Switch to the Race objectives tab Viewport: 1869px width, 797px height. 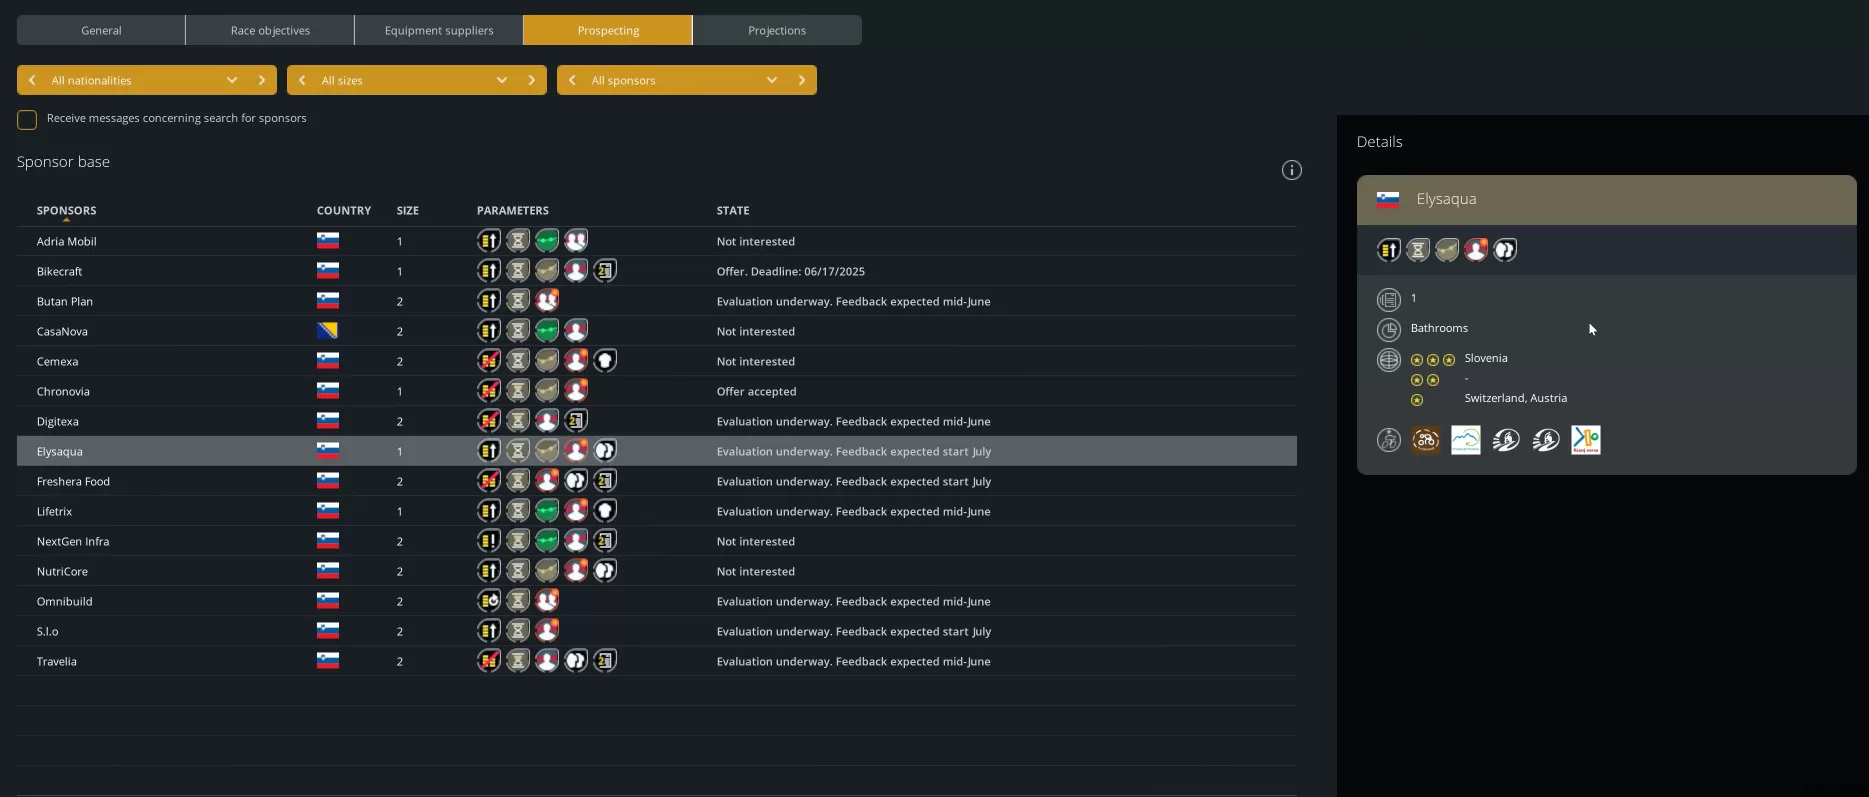tap(270, 30)
